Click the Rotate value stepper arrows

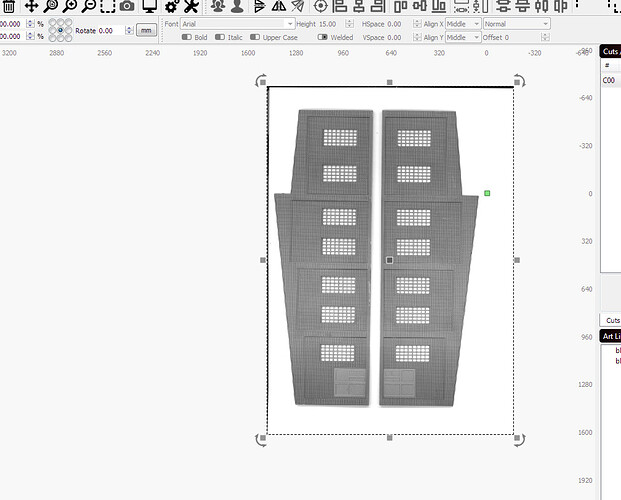(x=129, y=31)
